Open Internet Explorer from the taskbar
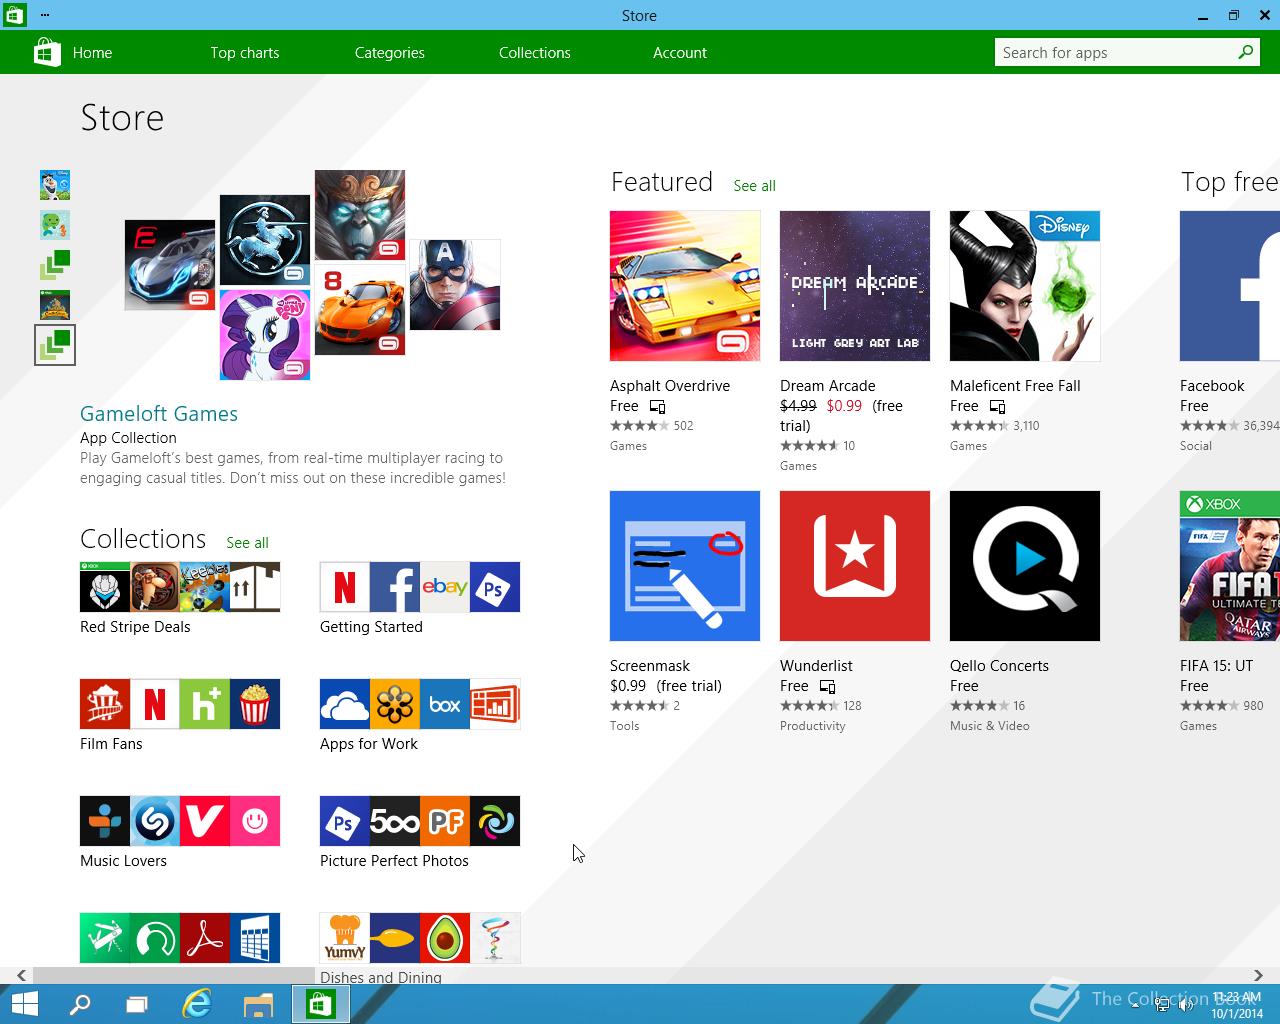 (197, 1004)
